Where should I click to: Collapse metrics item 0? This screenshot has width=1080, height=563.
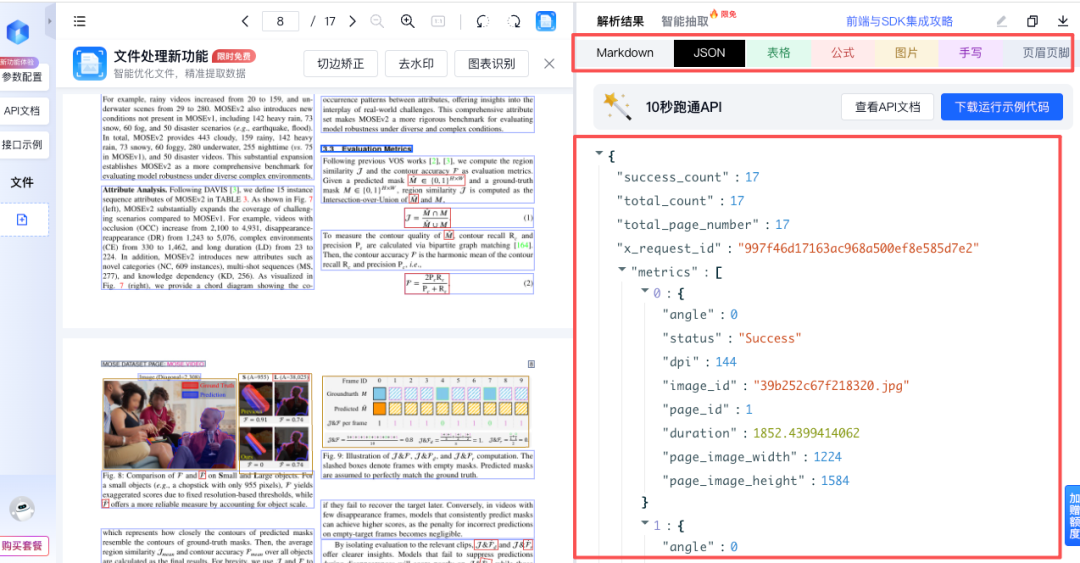645,291
